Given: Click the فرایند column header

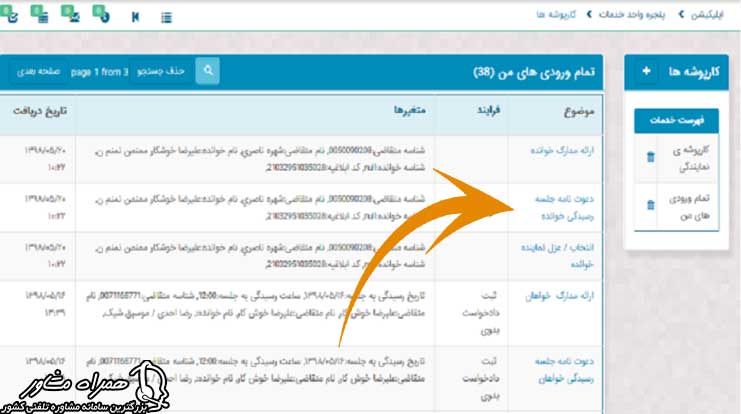Looking at the screenshot, I should coord(488,111).
